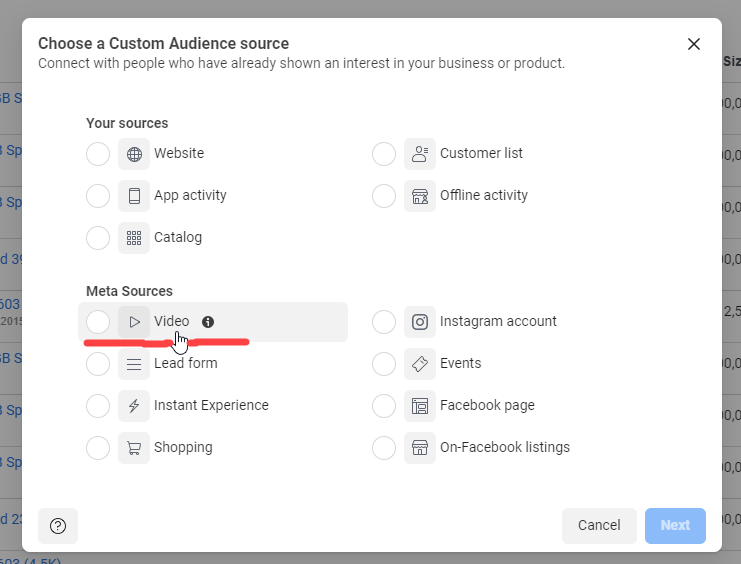Viewport: 741px width, 564px height.
Task: Click the Website globe icon
Action: [134, 154]
